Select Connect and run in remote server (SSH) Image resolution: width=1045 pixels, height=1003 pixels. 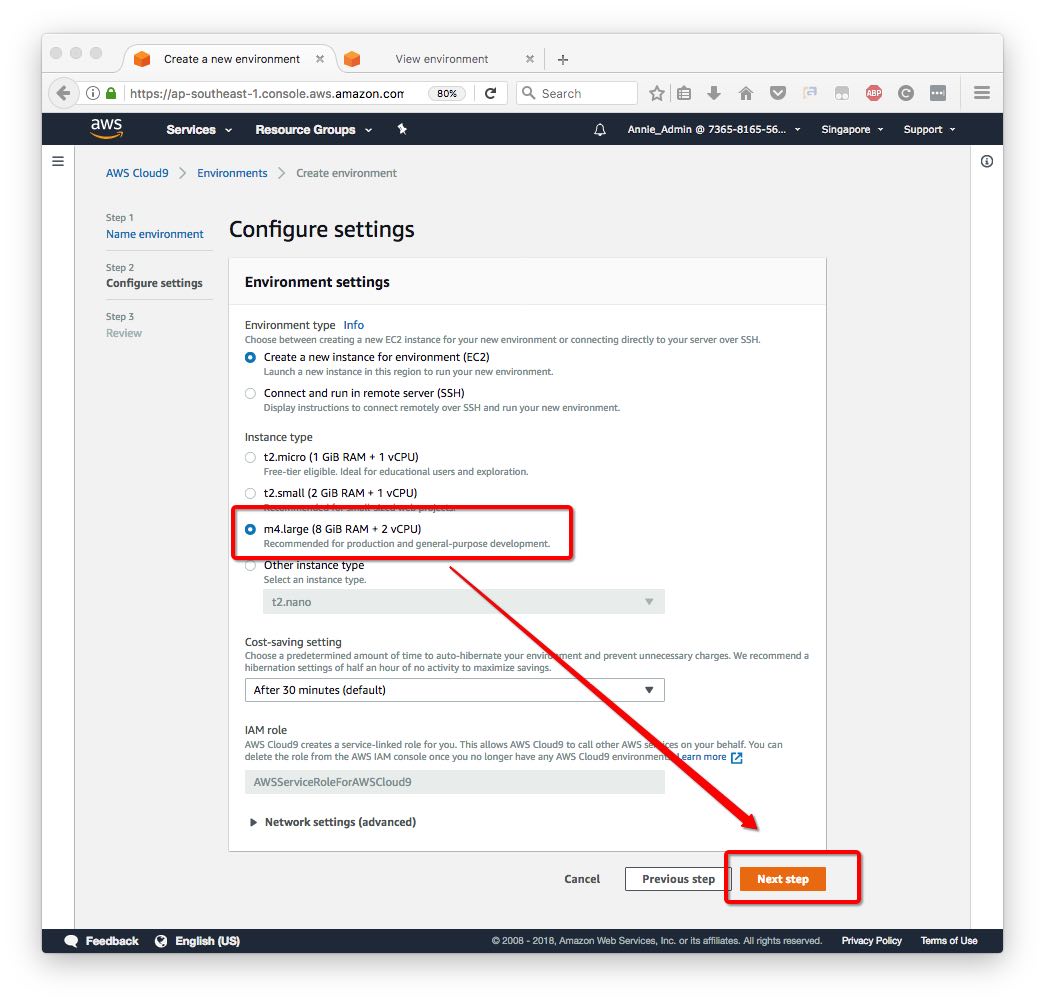tap(250, 393)
